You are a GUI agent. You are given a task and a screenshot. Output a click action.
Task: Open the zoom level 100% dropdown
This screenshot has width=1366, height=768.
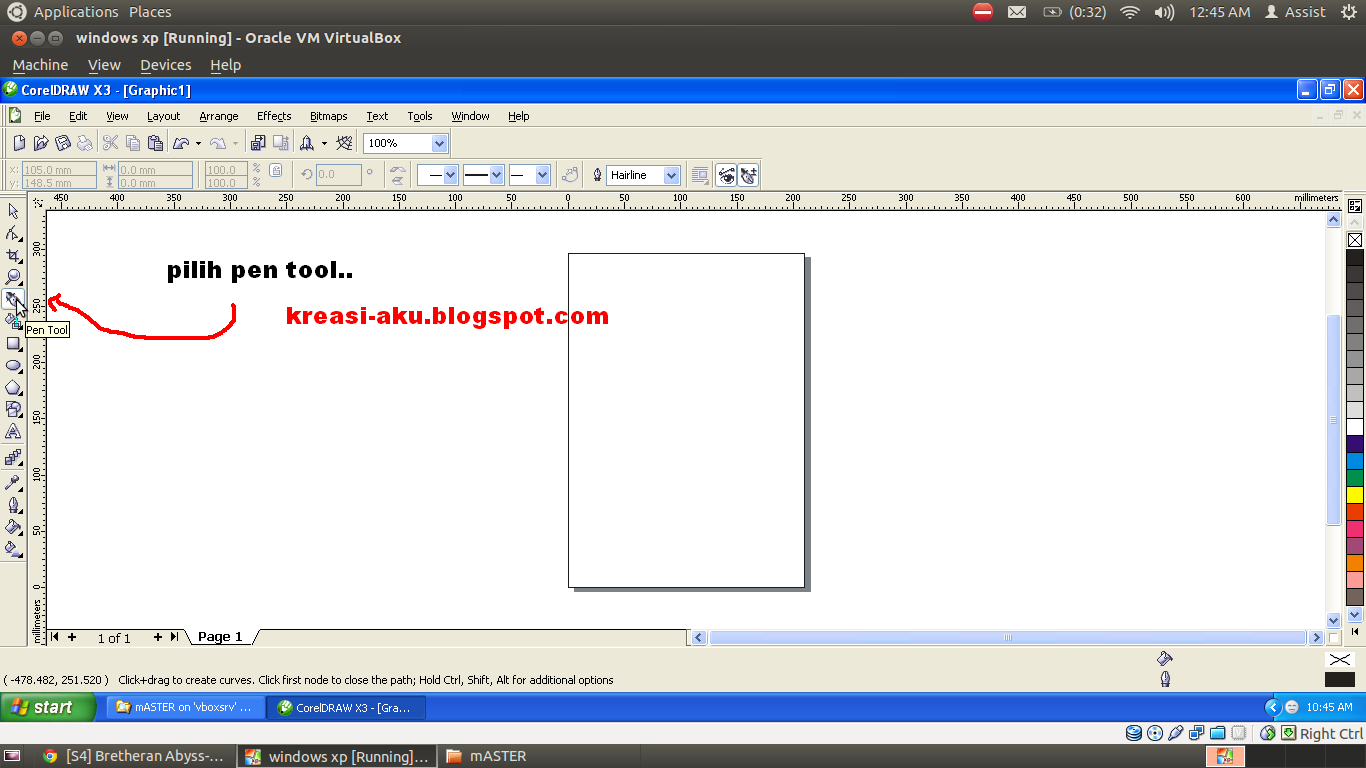click(x=439, y=143)
